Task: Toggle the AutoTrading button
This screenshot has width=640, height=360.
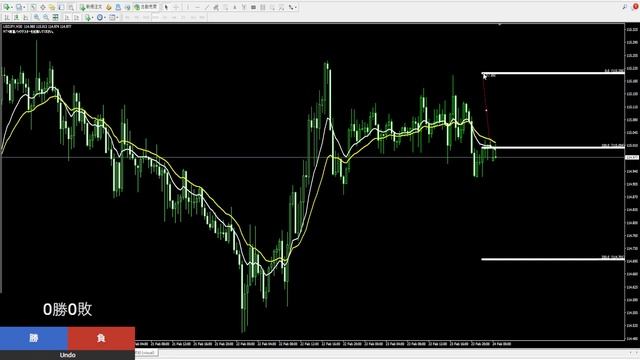Action: [146, 7]
